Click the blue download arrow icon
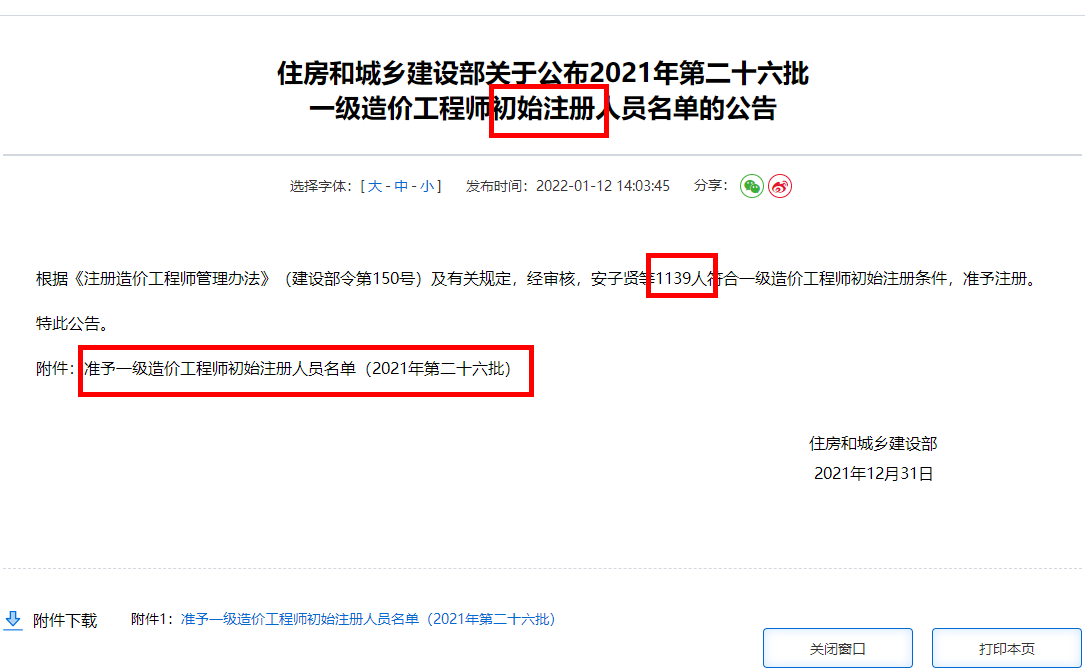Image resolution: width=1085 pixels, height=670 pixels. [x=13, y=620]
